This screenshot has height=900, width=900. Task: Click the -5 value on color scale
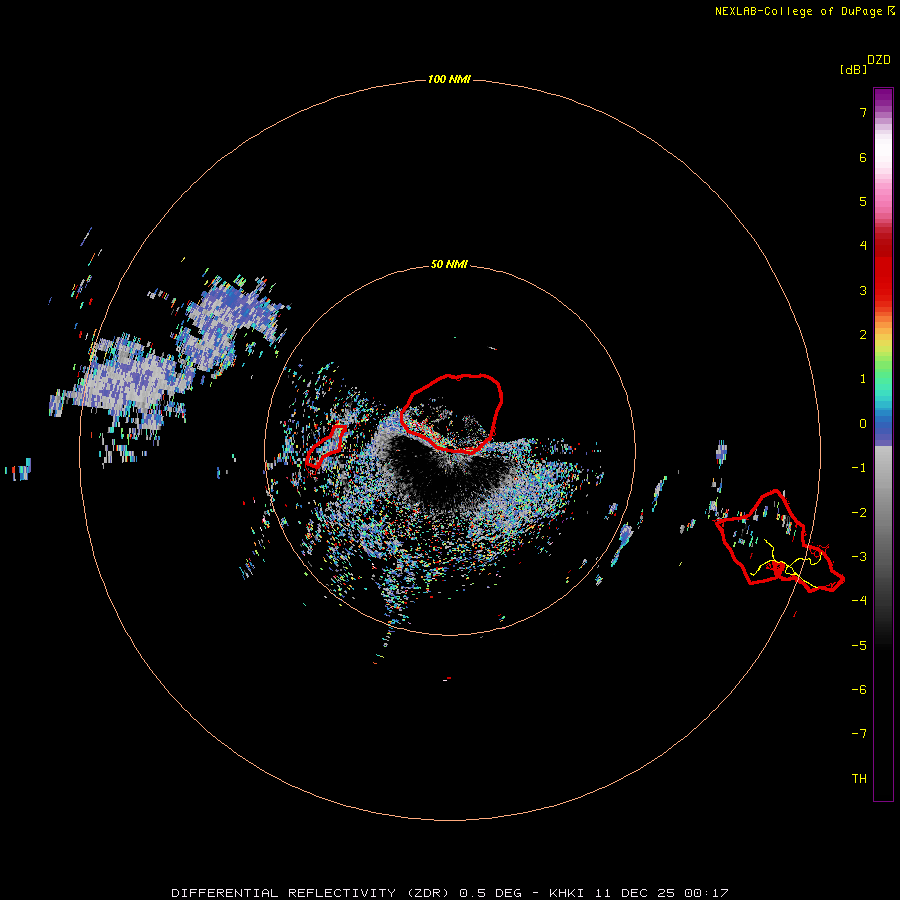coord(859,646)
